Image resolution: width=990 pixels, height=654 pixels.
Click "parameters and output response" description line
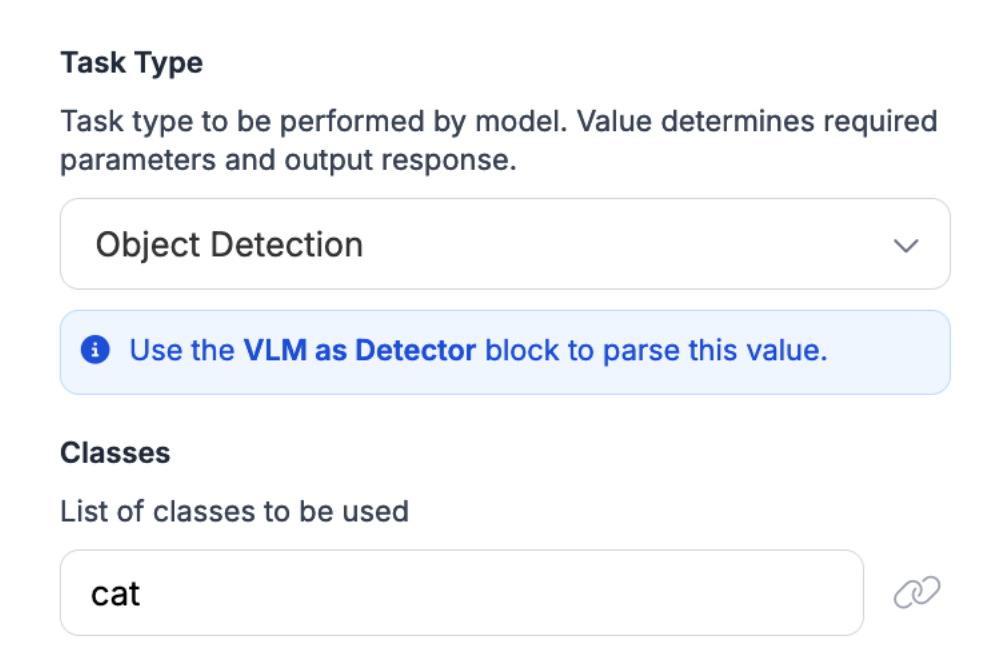[x=288, y=160]
